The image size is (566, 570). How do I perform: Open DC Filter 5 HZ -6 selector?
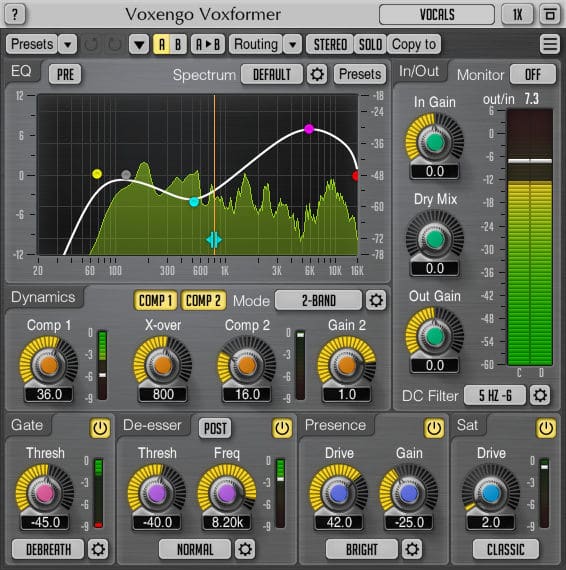tap(495, 395)
